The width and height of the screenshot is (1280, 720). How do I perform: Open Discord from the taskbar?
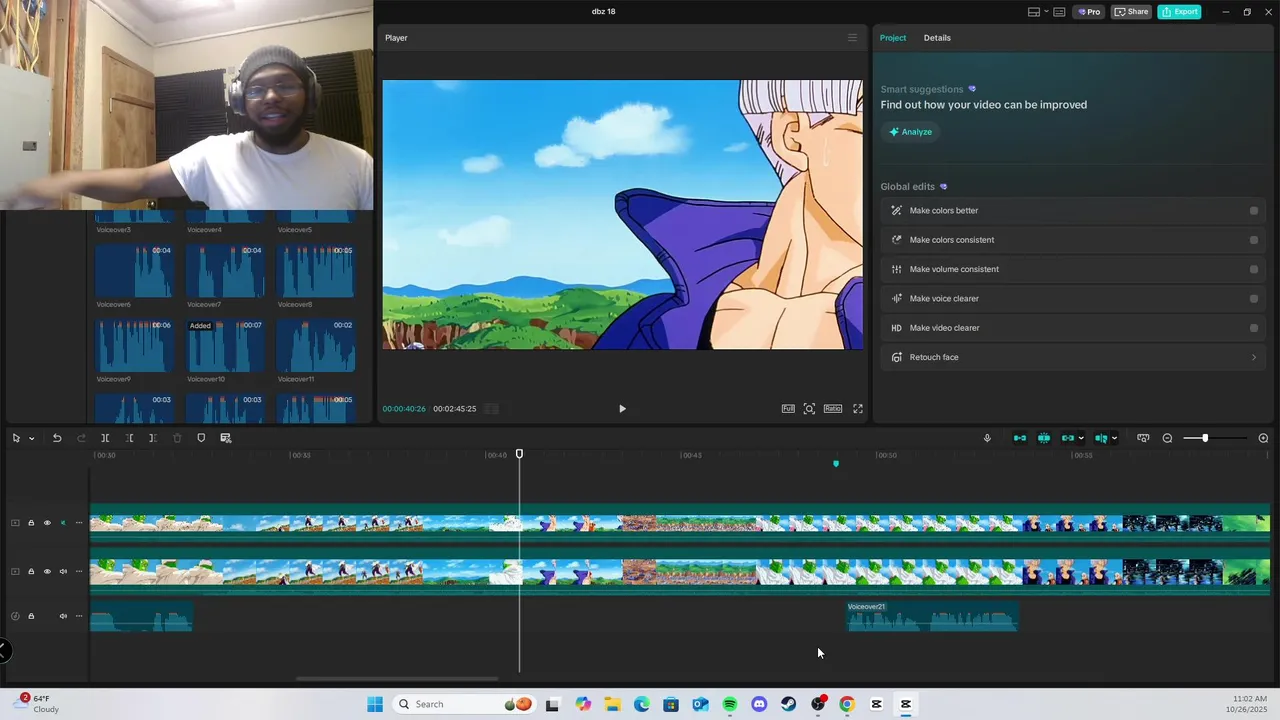tap(759, 704)
